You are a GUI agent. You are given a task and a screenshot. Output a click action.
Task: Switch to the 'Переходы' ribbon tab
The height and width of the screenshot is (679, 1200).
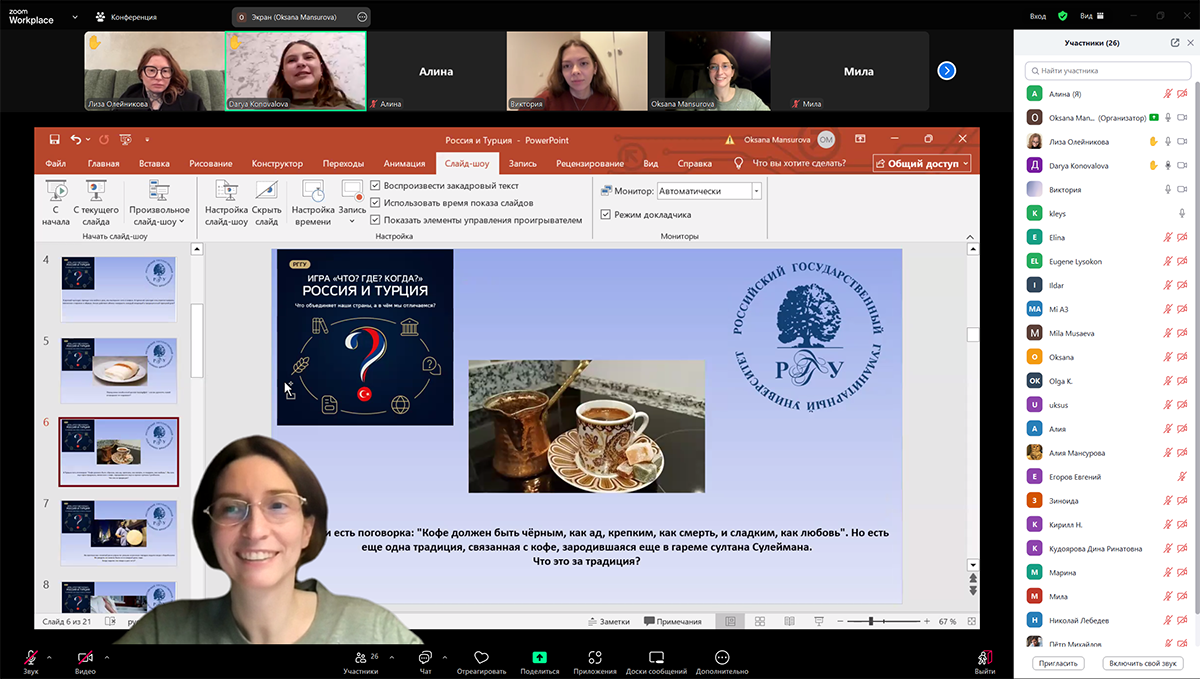click(343, 164)
